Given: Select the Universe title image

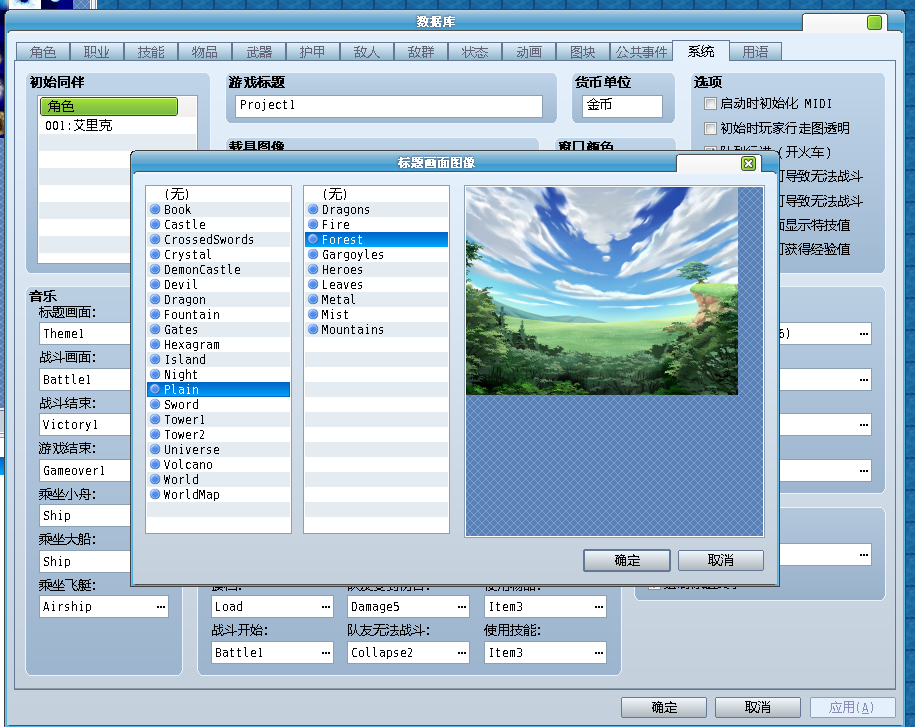Looking at the screenshot, I should click(218, 450).
